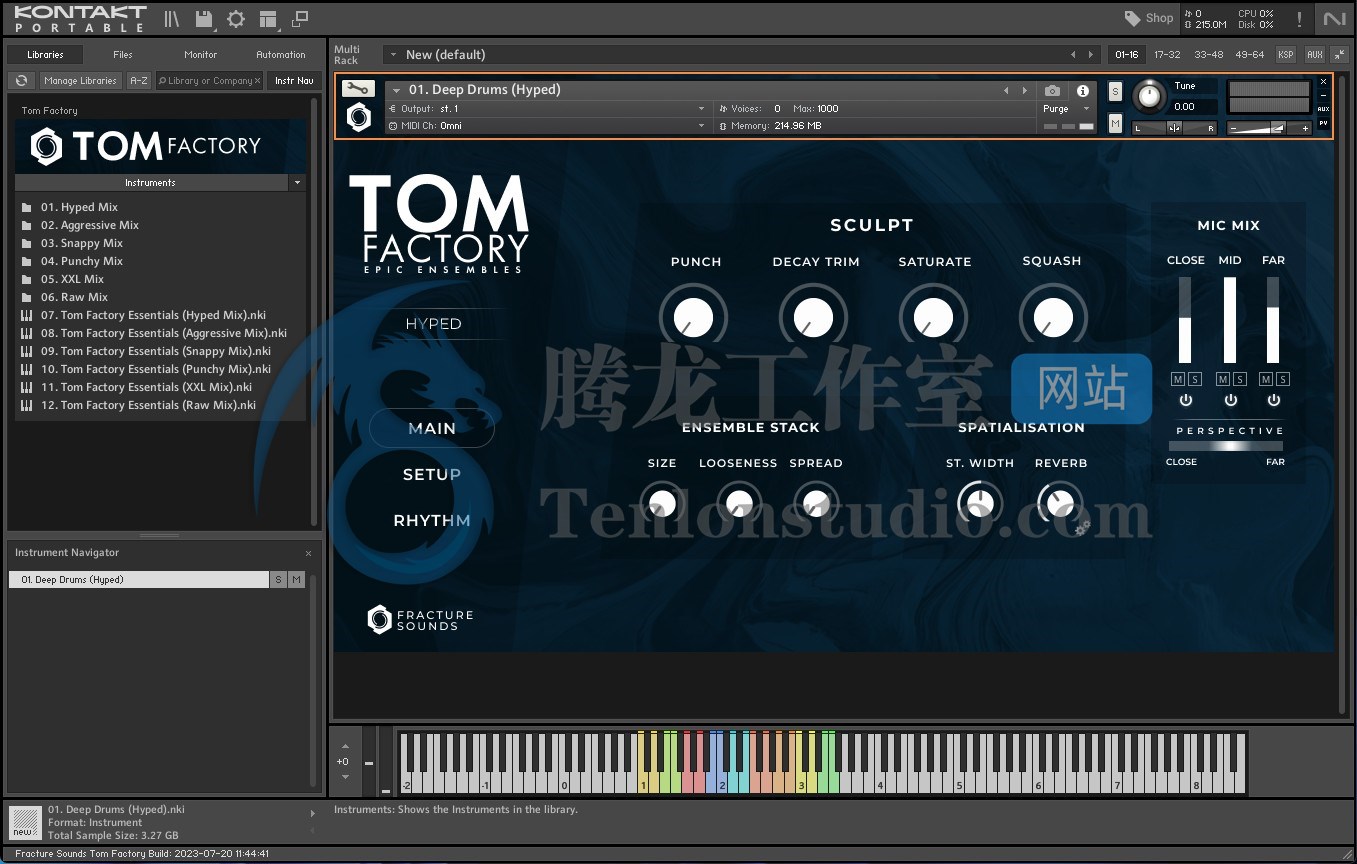Mute the CLOSE mic channel

(1178, 379)
